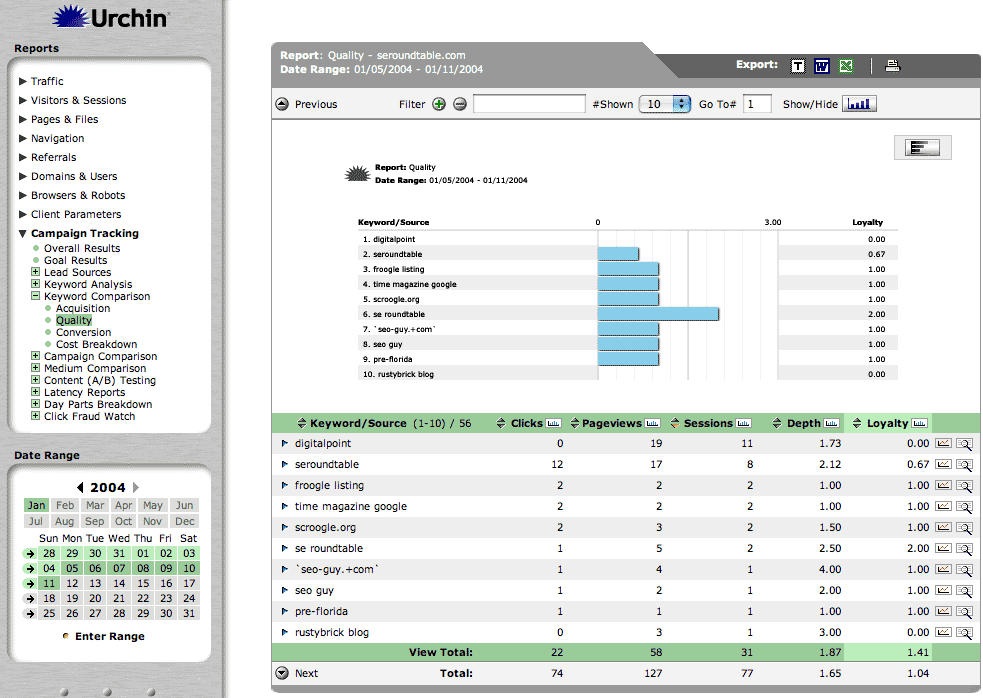
Task: Switch chart type using horizontal bar button
Action: coord(922,147)
